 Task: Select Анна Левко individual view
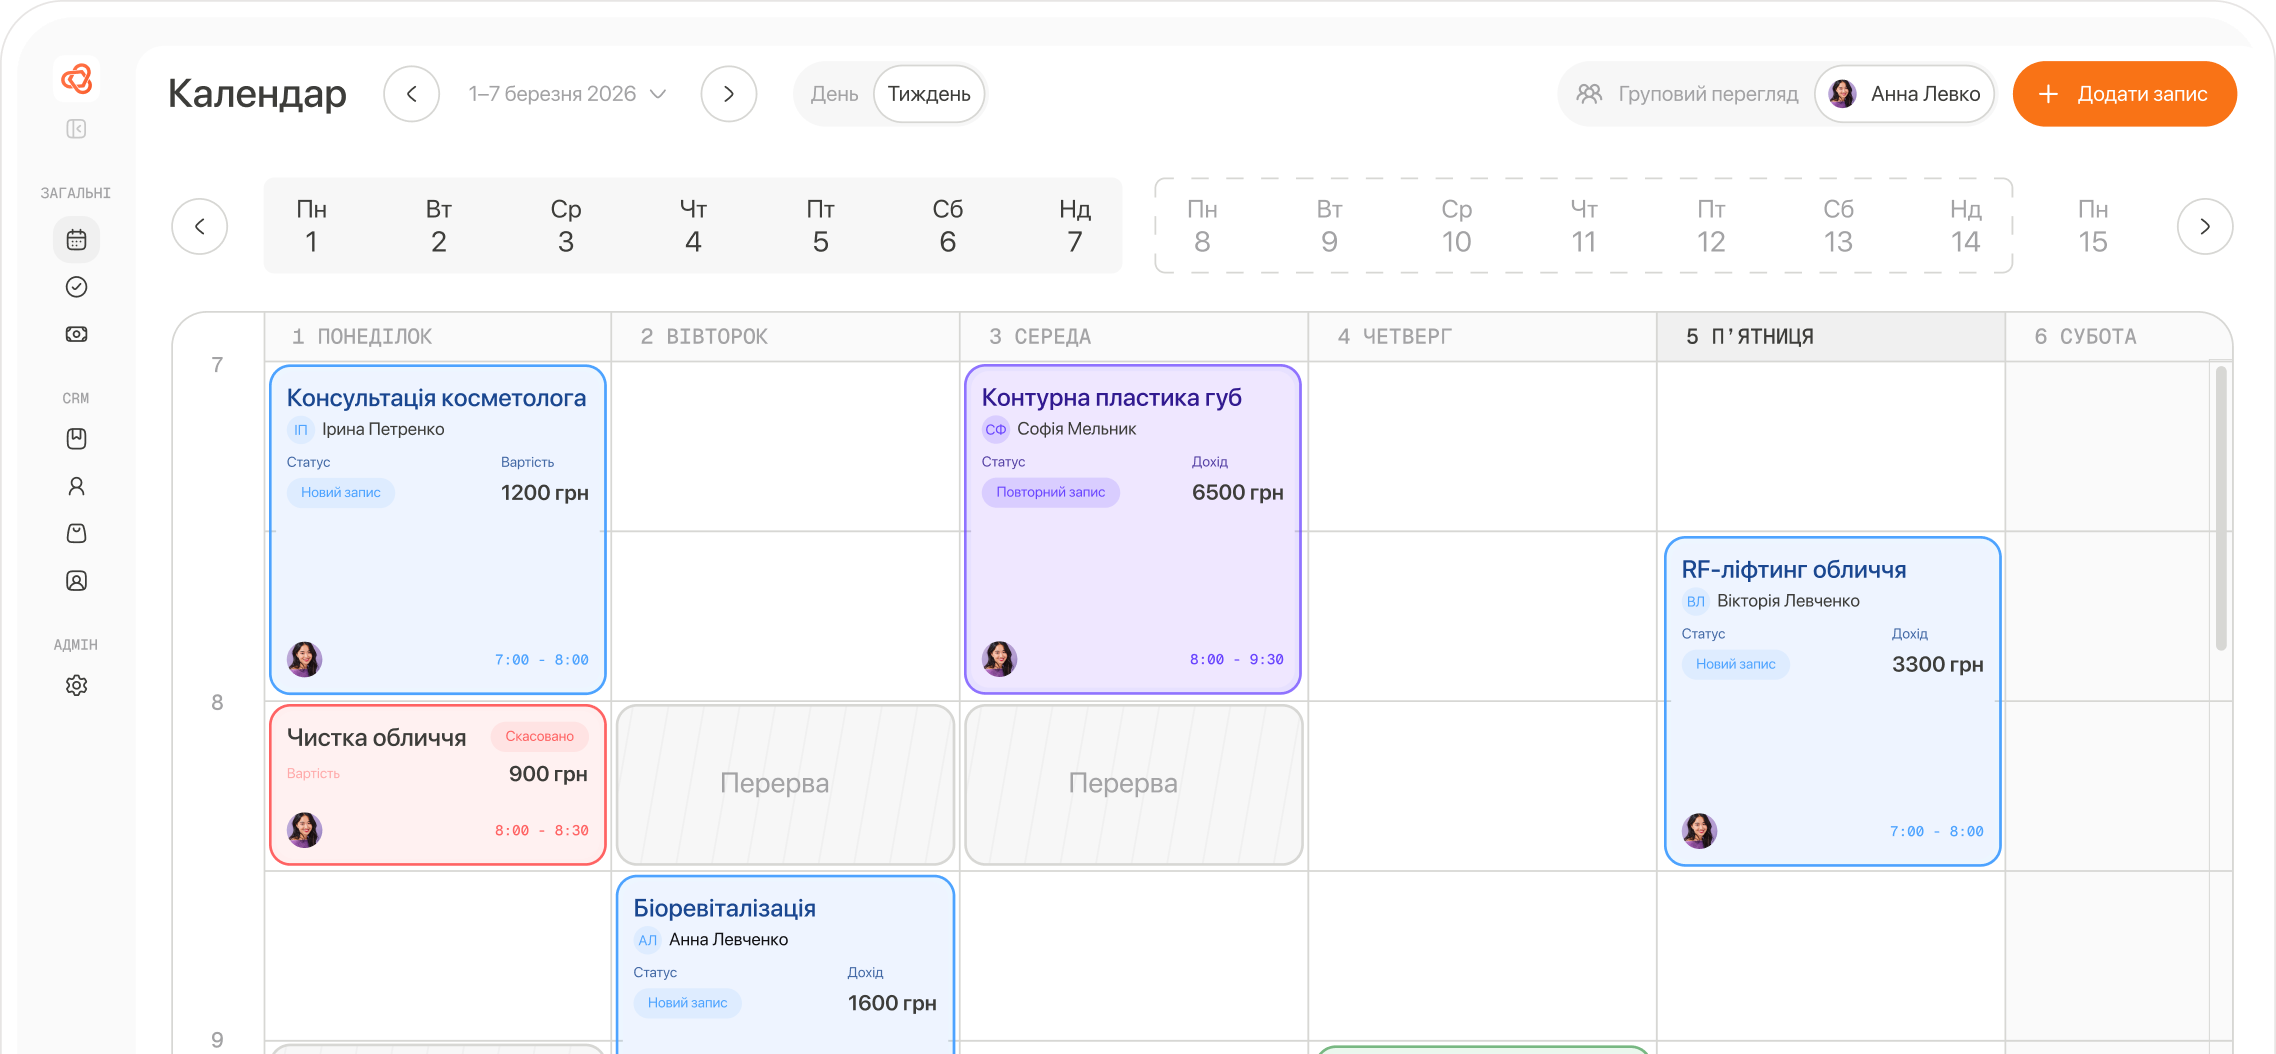[1904, 94]
